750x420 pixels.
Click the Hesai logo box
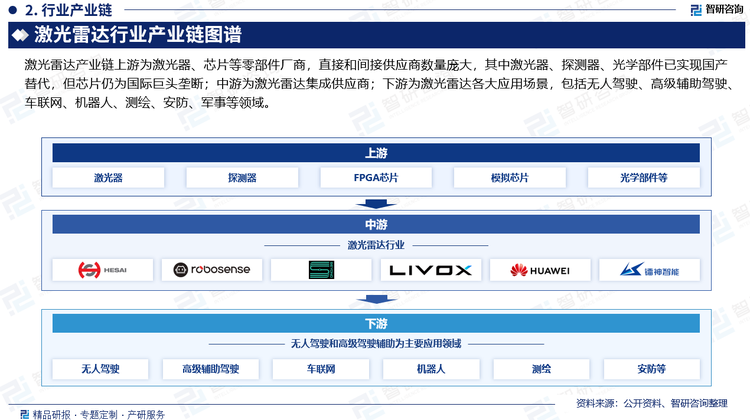point(102,270)
